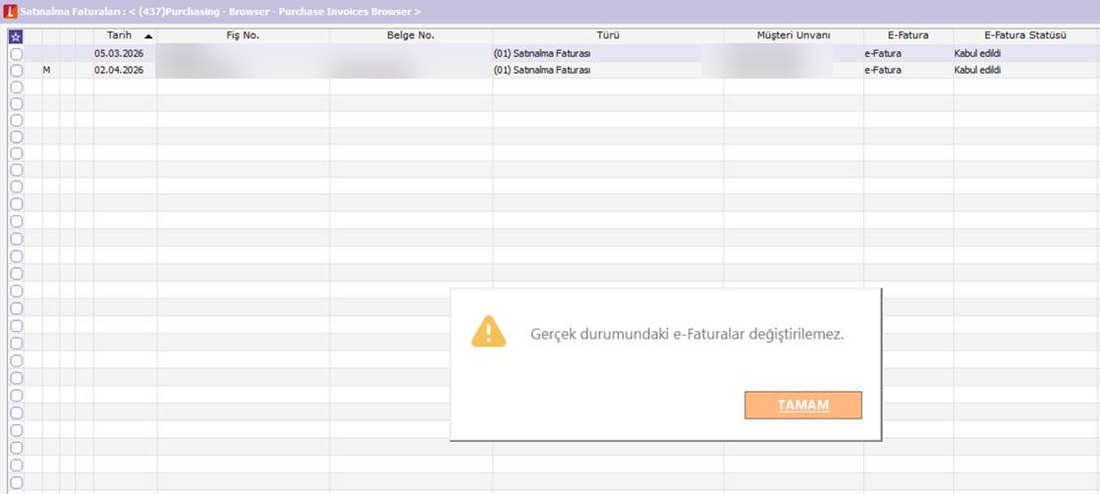Tick the checkbox for the 05.03.2026 invoice row

click(x=16, y=53)
